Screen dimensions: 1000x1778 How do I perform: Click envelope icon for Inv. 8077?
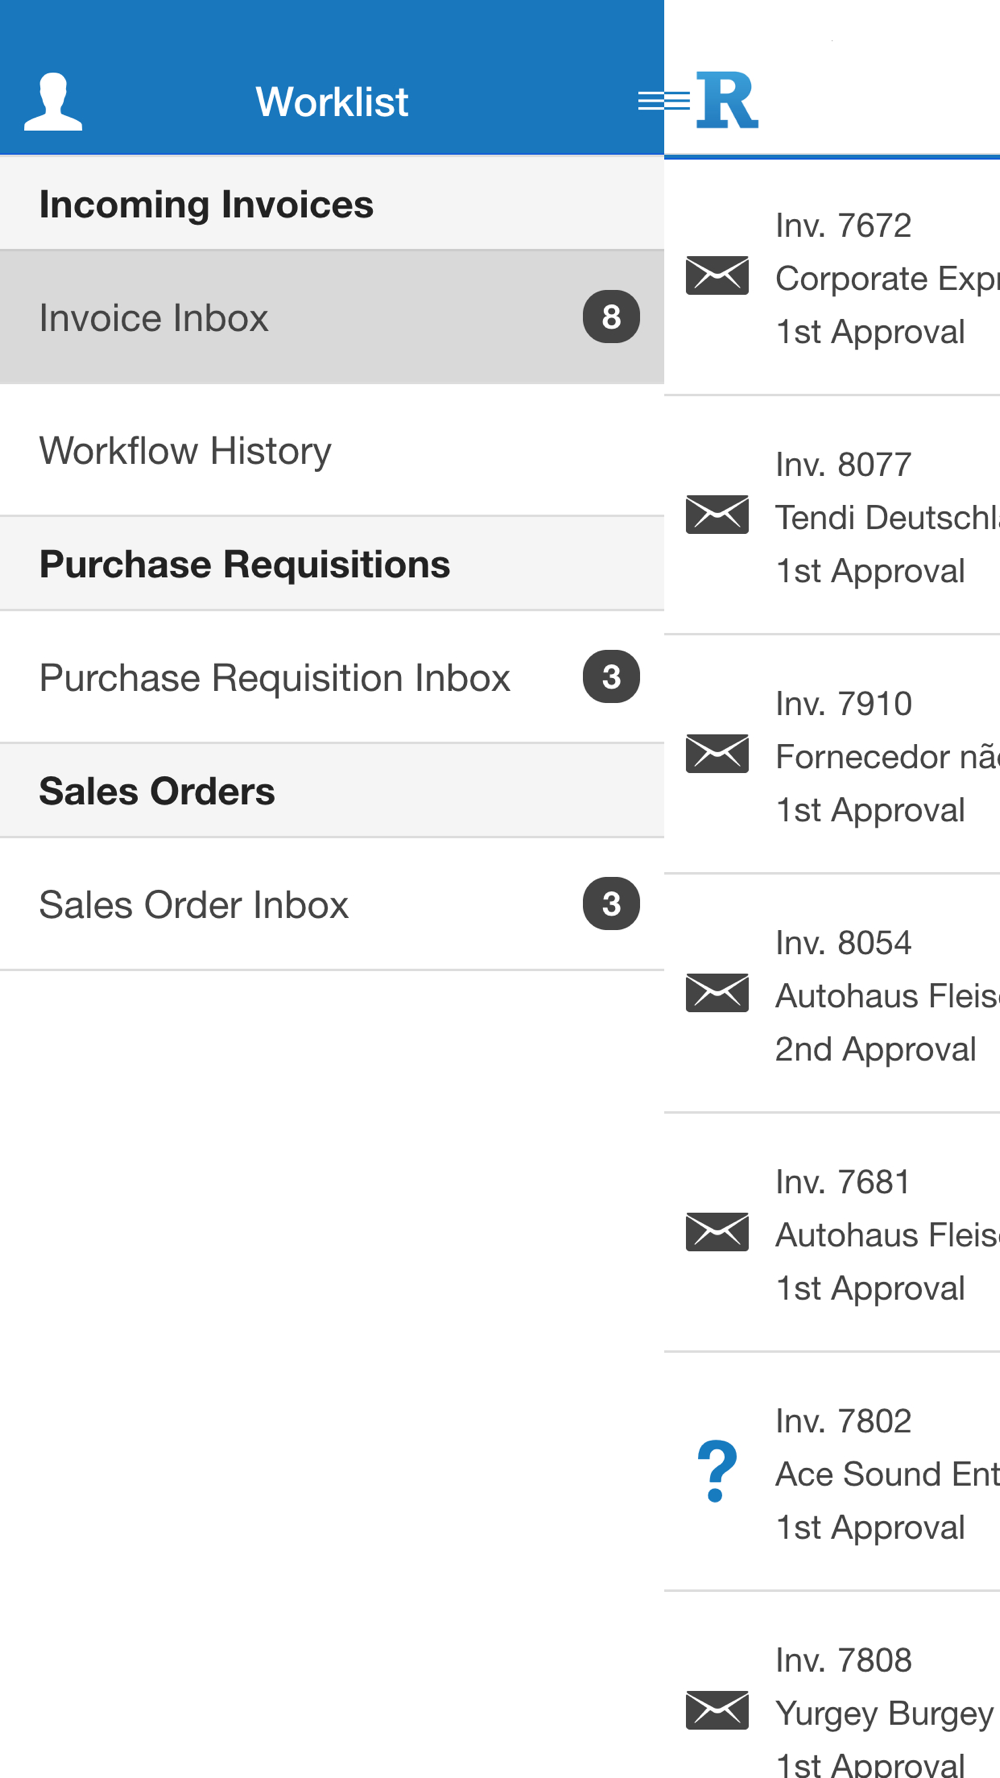tap(717, 515)
